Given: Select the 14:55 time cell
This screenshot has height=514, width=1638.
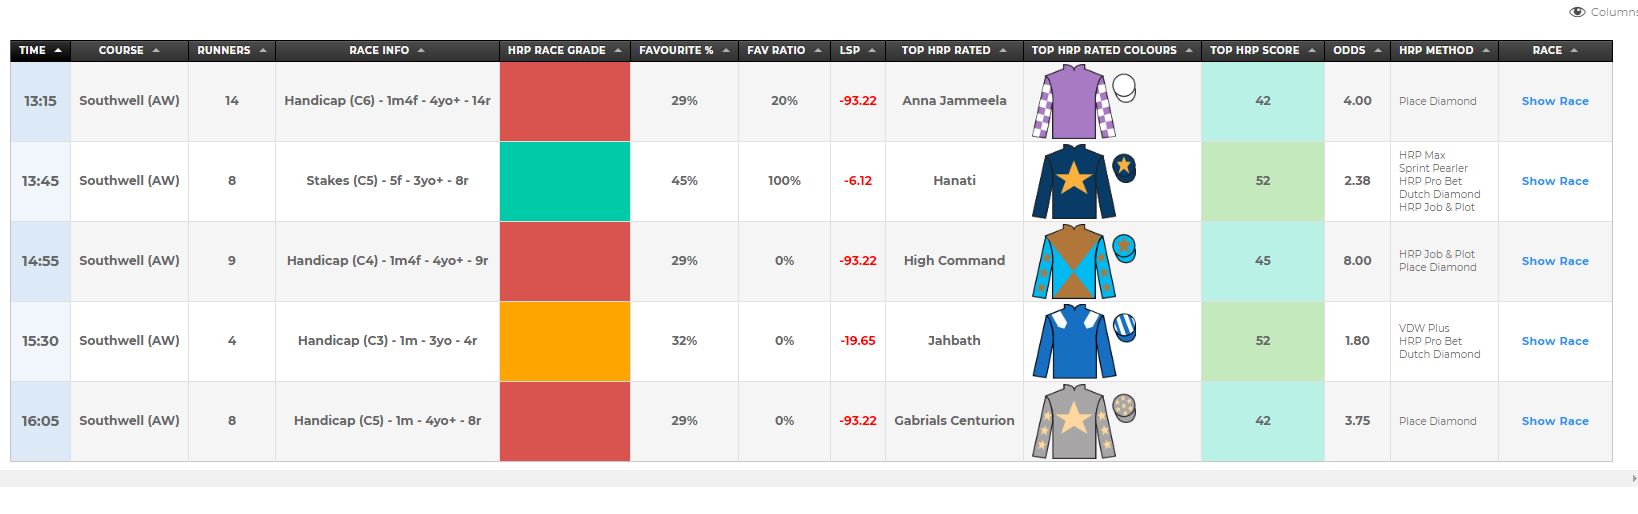Looking at the screenshot, I should click(x=40, y=261).
